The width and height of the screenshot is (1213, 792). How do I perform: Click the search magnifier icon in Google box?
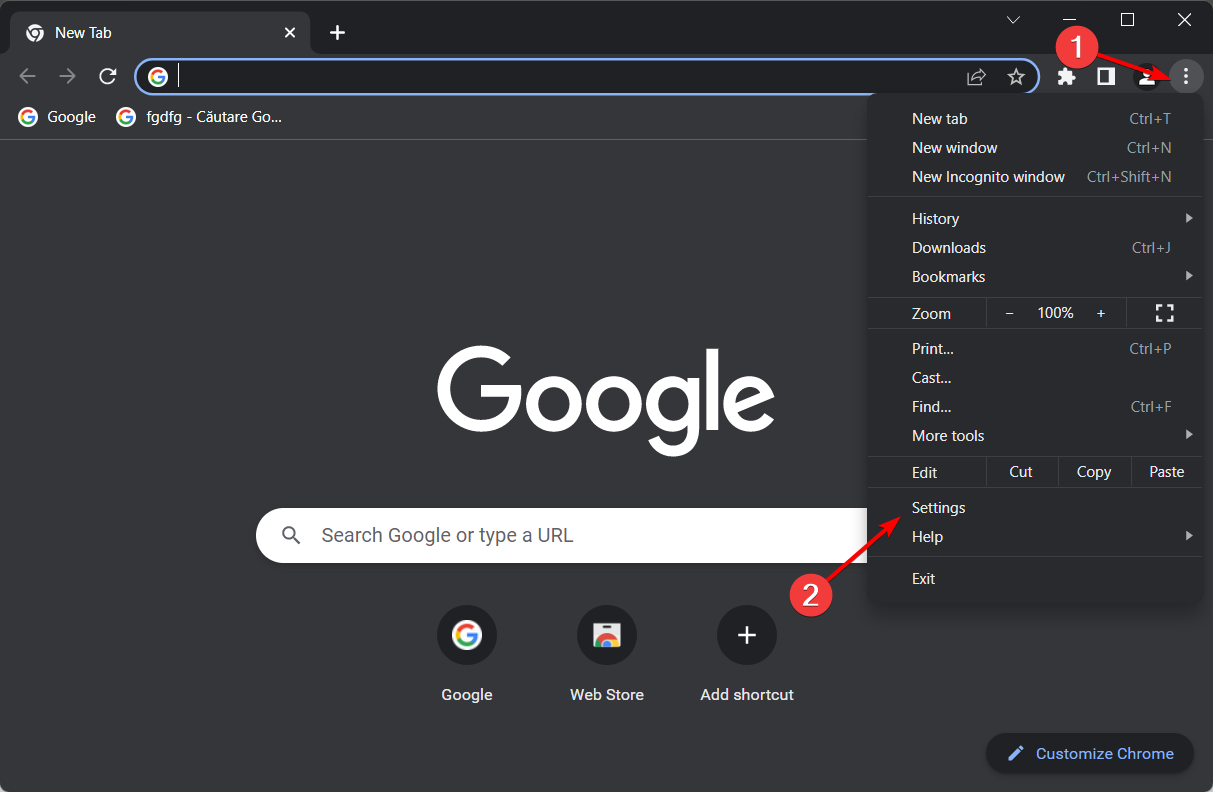[x=291, y=535]
